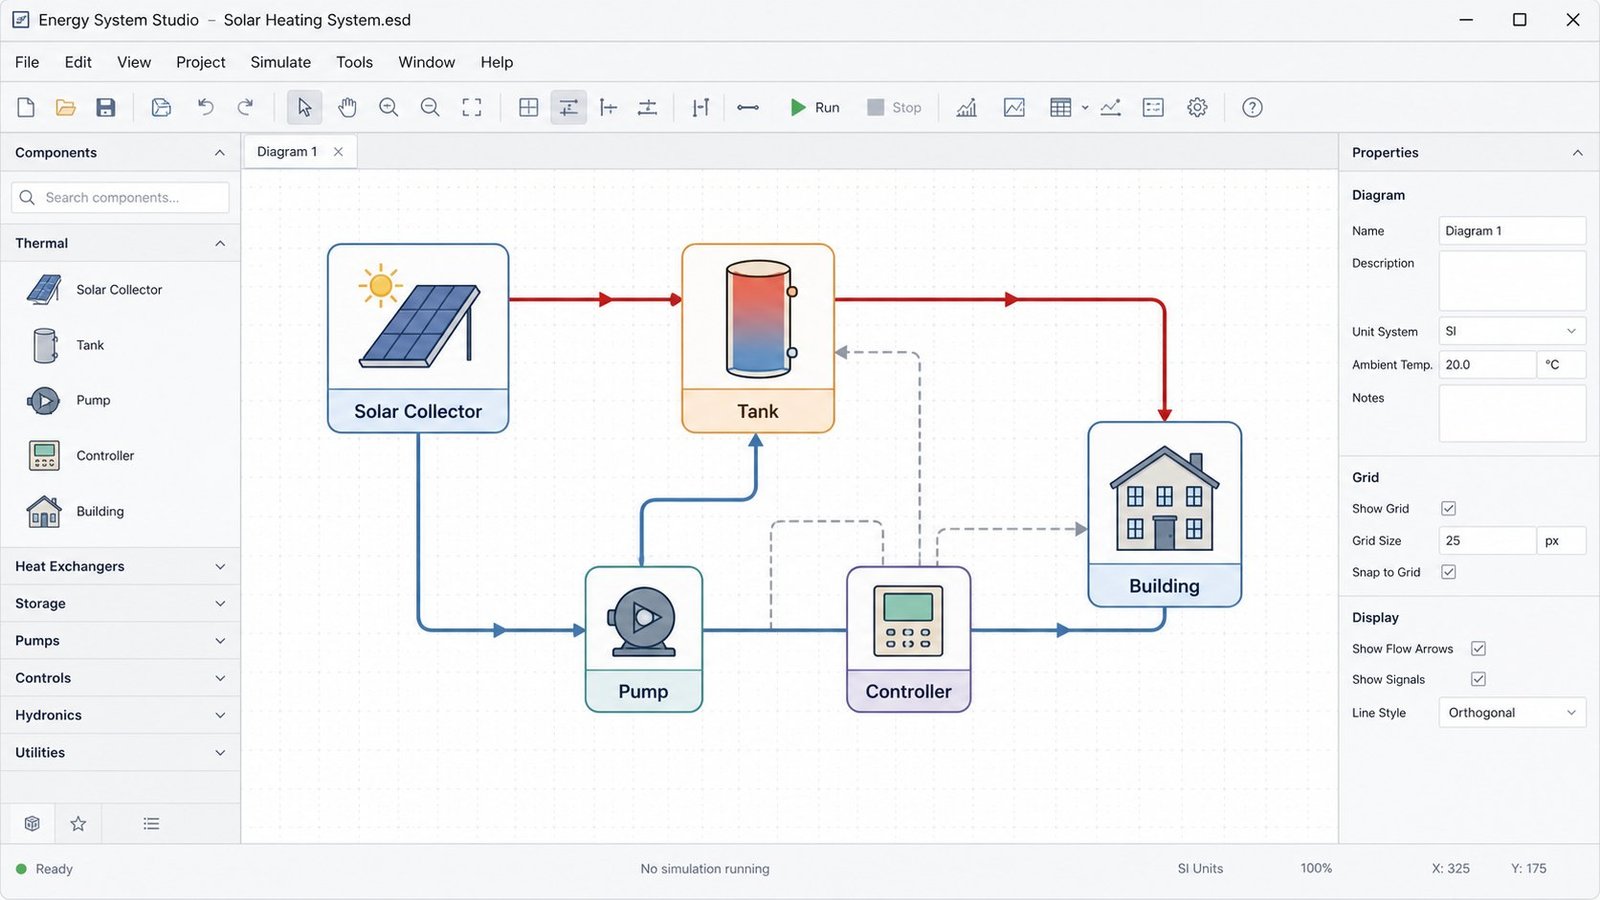Open the table icon dropdown arrow
1600x900 pixels.
click(1085, 107)
